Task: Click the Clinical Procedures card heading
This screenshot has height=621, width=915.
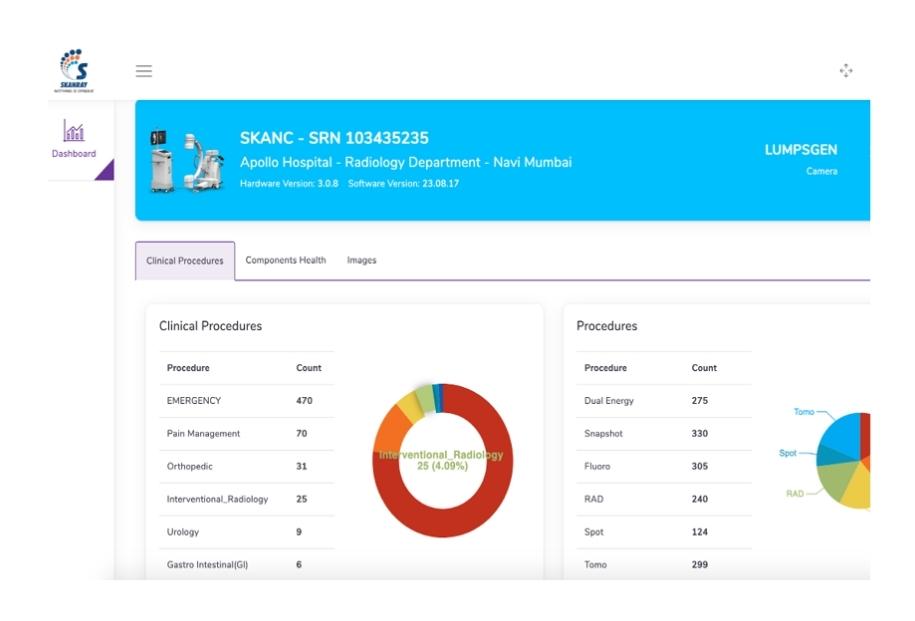Action: pyautogui.click(x=211, y=326)
